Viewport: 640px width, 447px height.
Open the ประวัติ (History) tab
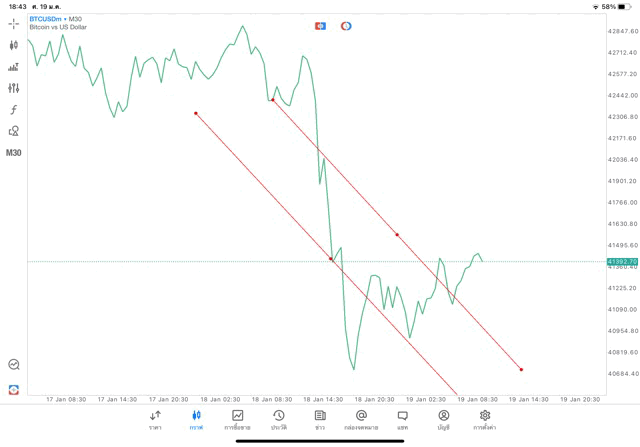(278, 419)
